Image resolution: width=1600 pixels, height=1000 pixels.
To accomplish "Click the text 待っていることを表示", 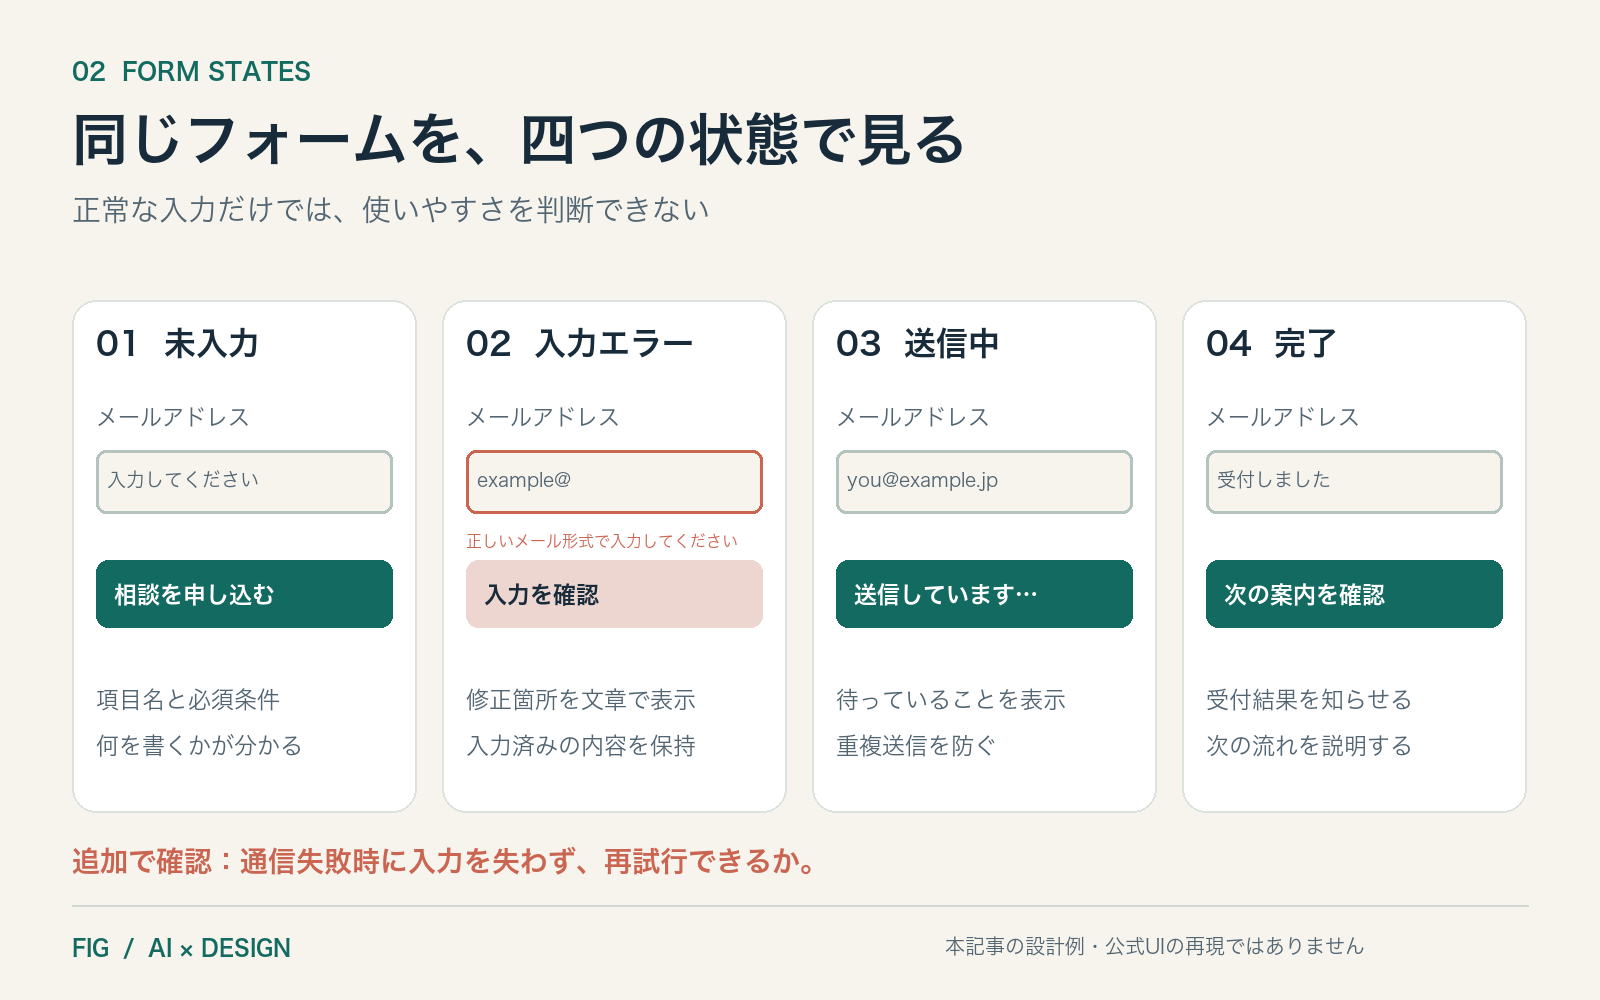I will 951,700.
